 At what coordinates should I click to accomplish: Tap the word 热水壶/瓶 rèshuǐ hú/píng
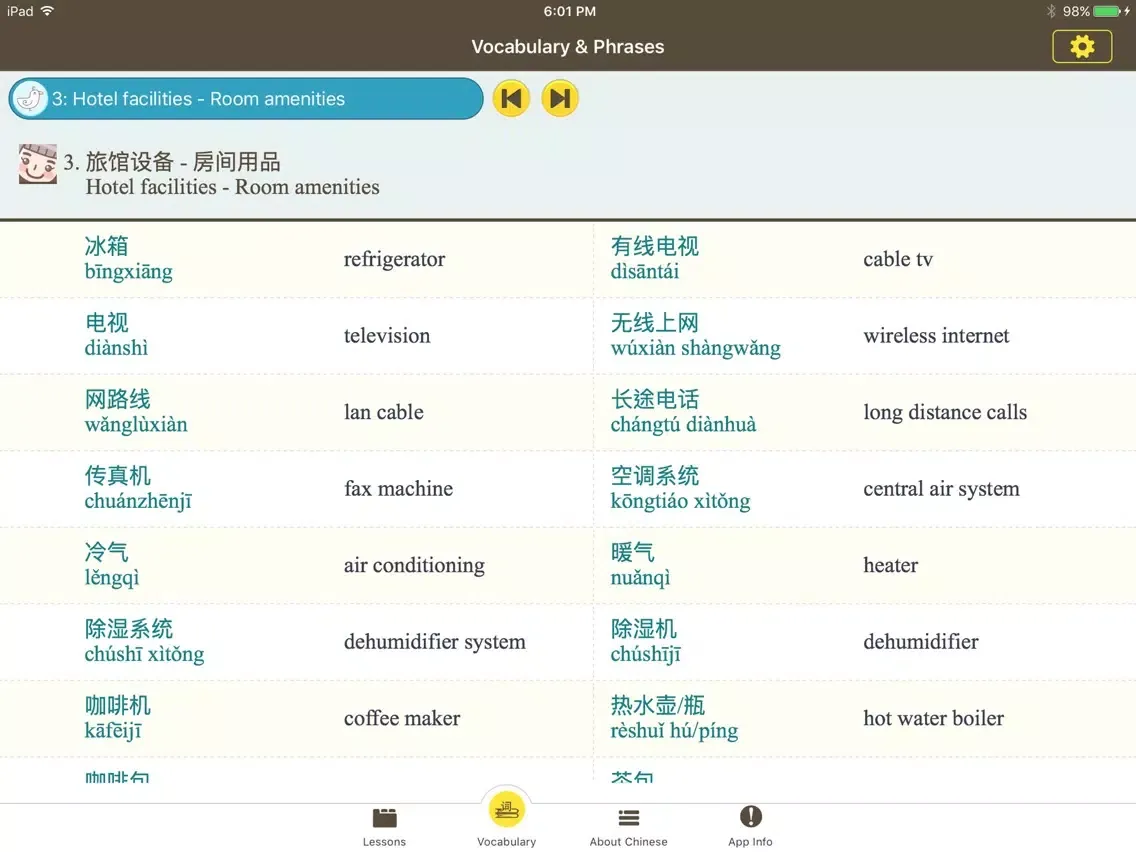coord(674,718)
